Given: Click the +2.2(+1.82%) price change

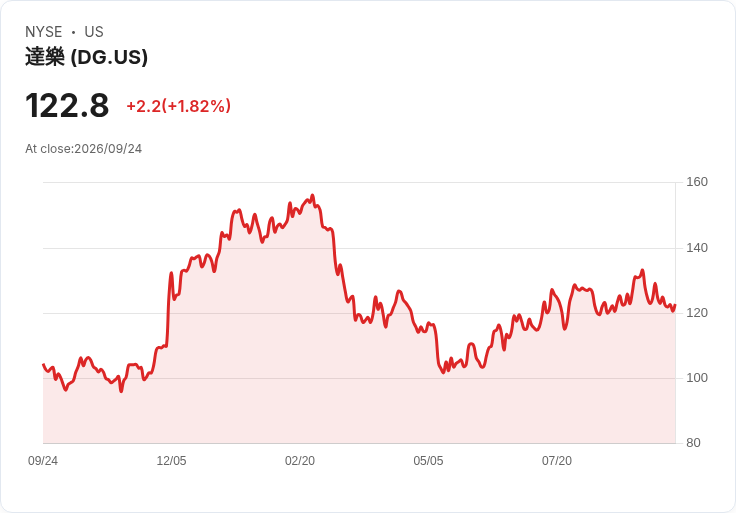Looking at the screenshot, I should (178, 106).
